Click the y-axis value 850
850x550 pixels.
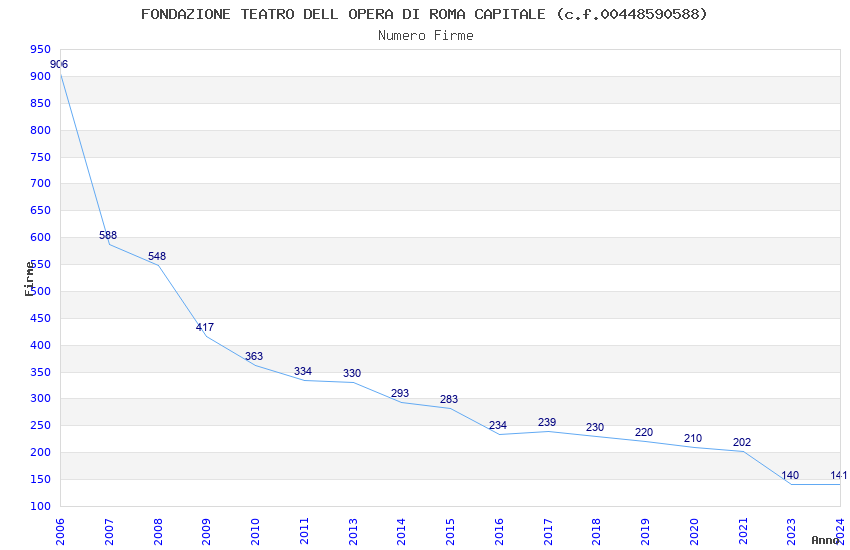pyautogui.click(x=41, y=103)
